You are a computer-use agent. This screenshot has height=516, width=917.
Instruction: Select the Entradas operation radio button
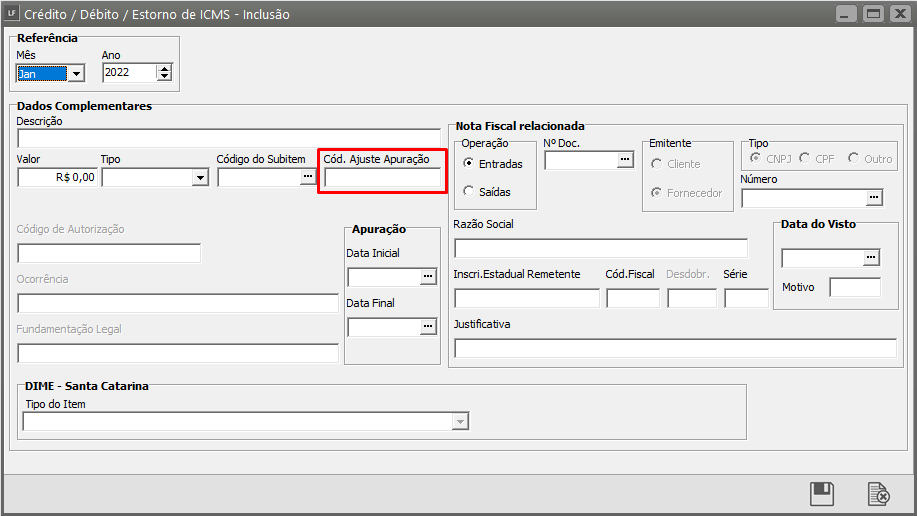(468, 164)
